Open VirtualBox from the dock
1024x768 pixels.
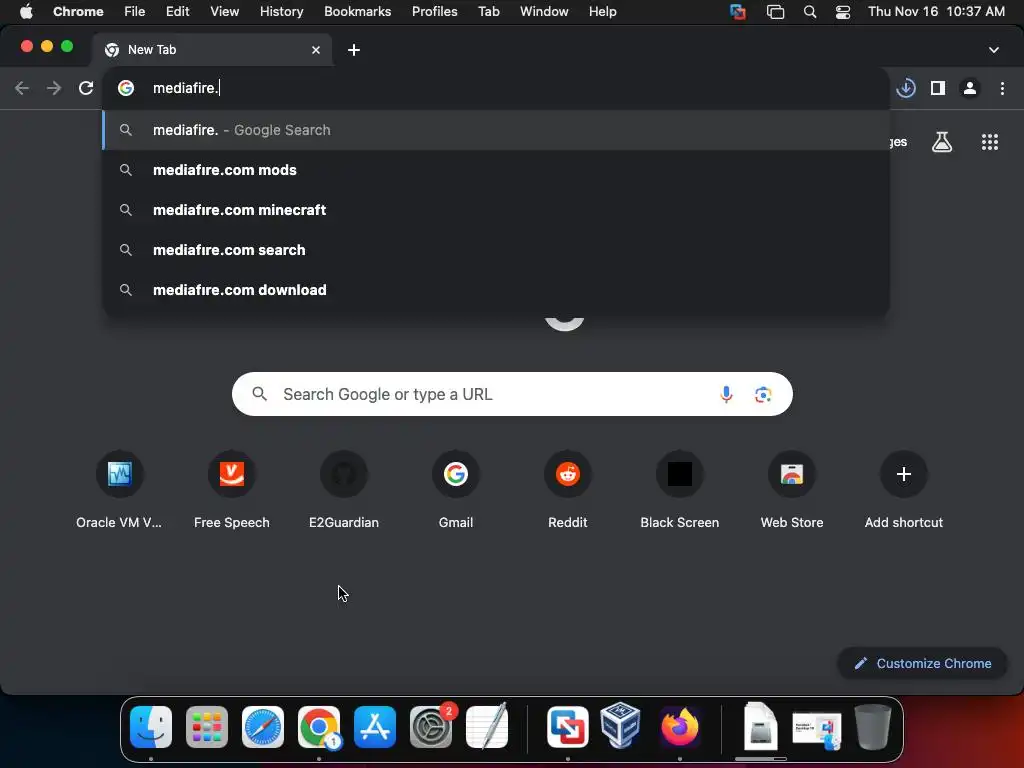[x=620, y=725]
